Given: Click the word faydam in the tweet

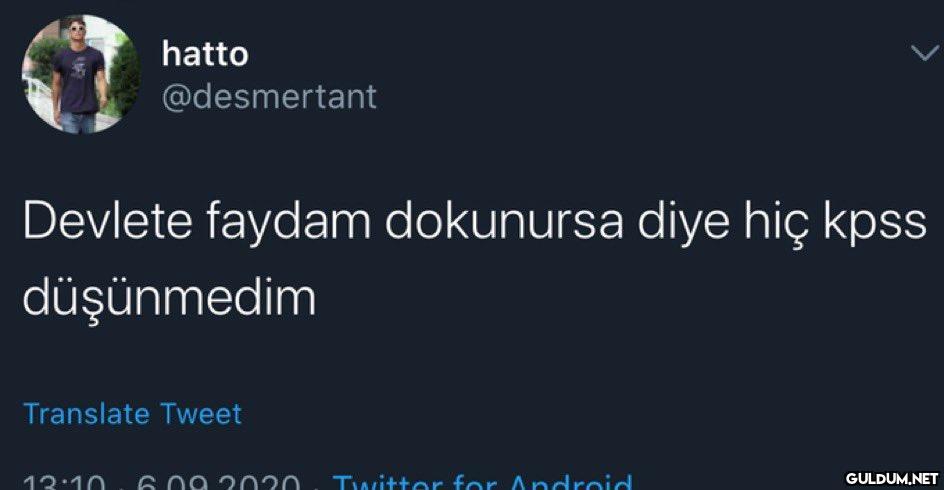Looking at the screenshot, I should (289, 224).
